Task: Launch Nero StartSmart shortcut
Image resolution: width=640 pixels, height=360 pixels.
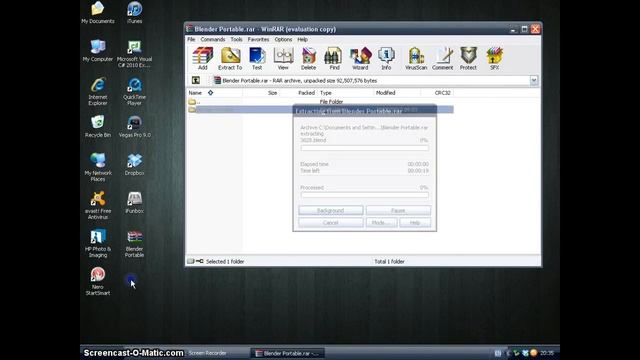Action: (x=98, y=281)
